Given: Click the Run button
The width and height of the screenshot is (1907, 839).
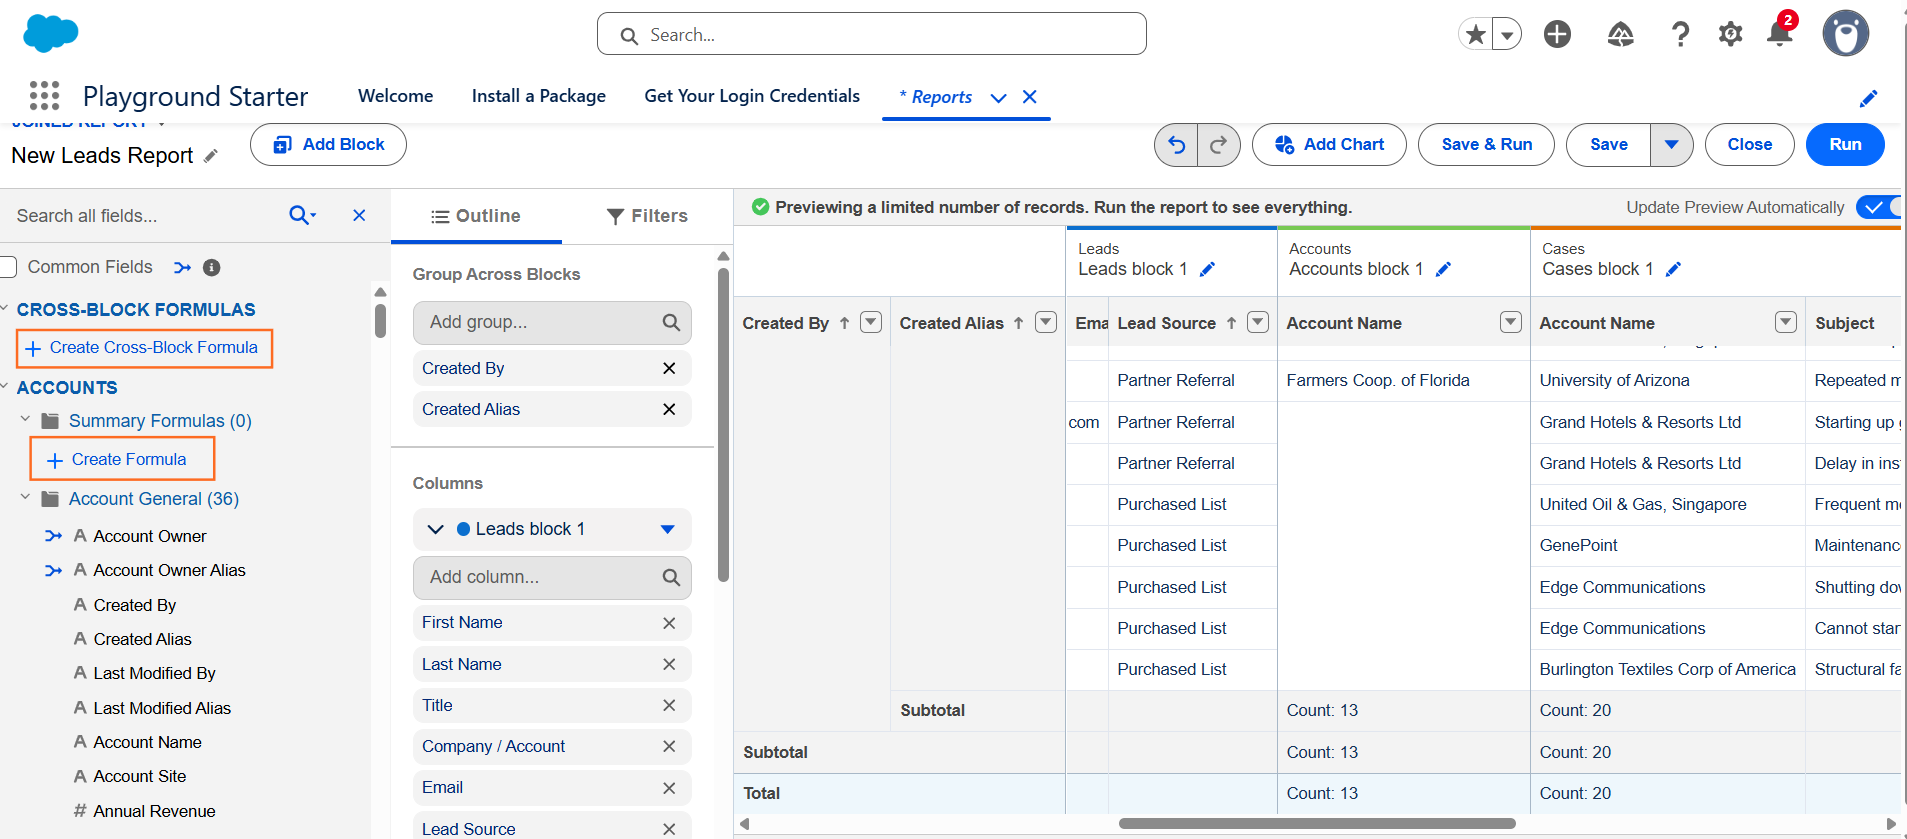Looking at the screenshot, I should tap(1845, 145).
